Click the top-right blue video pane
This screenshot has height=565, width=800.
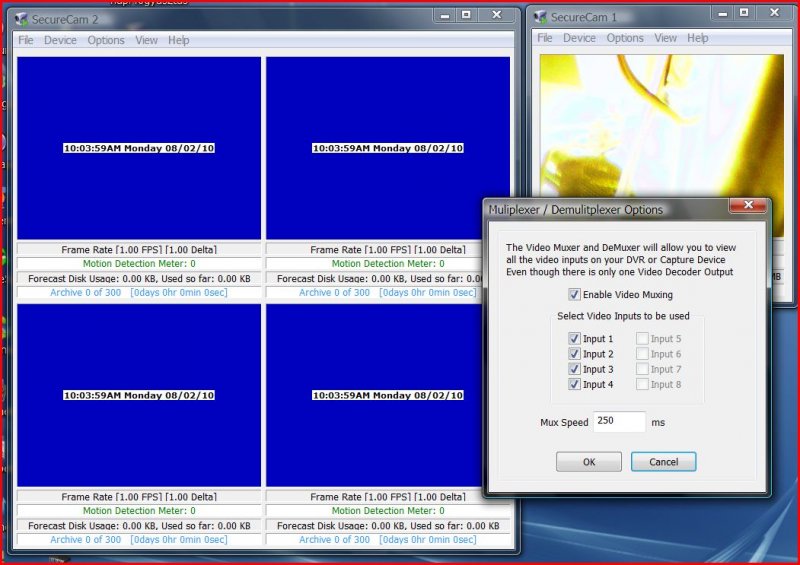tap(388, 148)
